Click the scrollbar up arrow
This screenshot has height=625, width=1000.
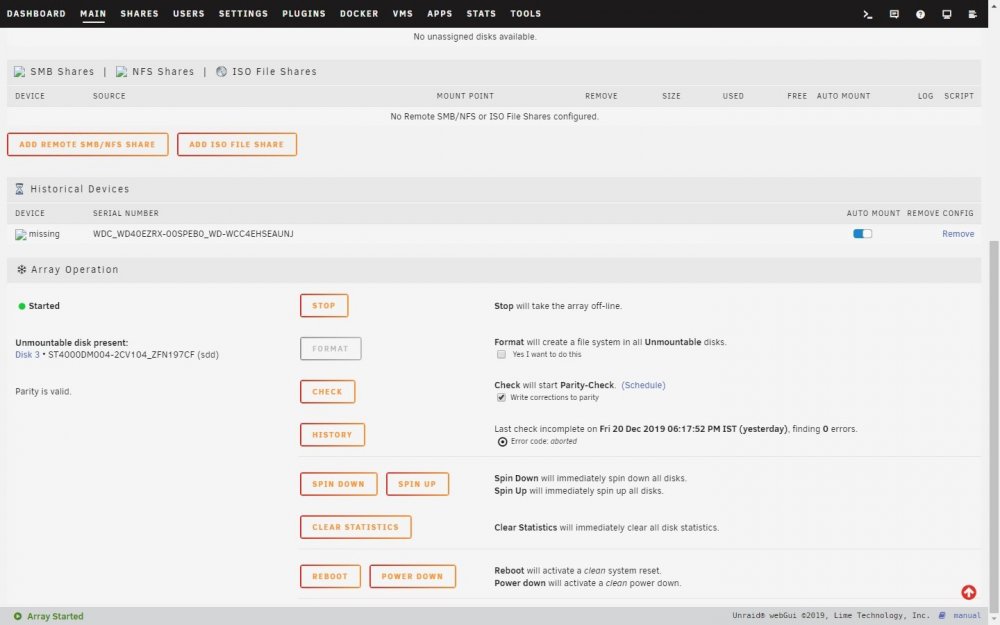(x=994, y=3)
